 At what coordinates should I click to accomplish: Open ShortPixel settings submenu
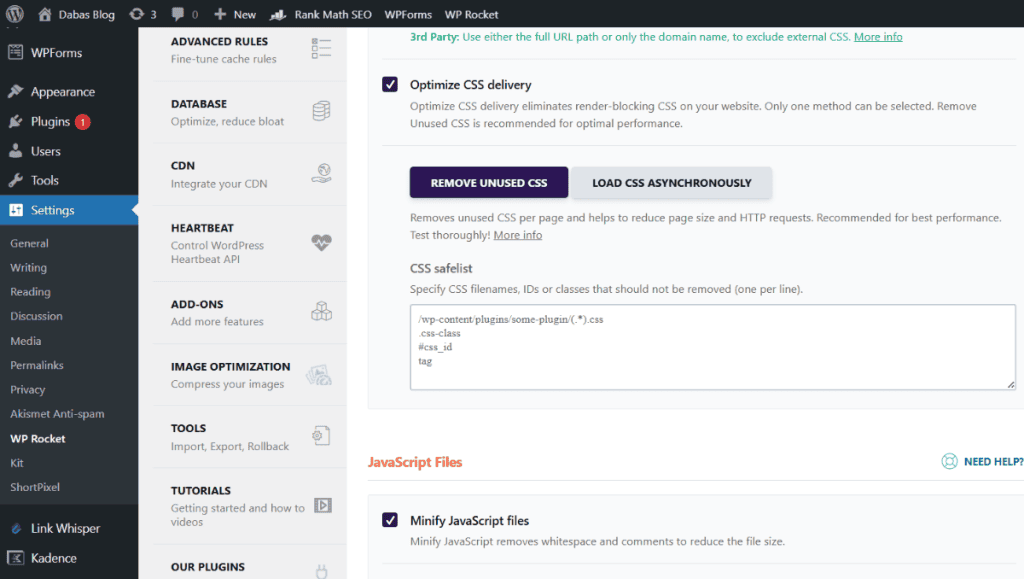coord(35,487)
